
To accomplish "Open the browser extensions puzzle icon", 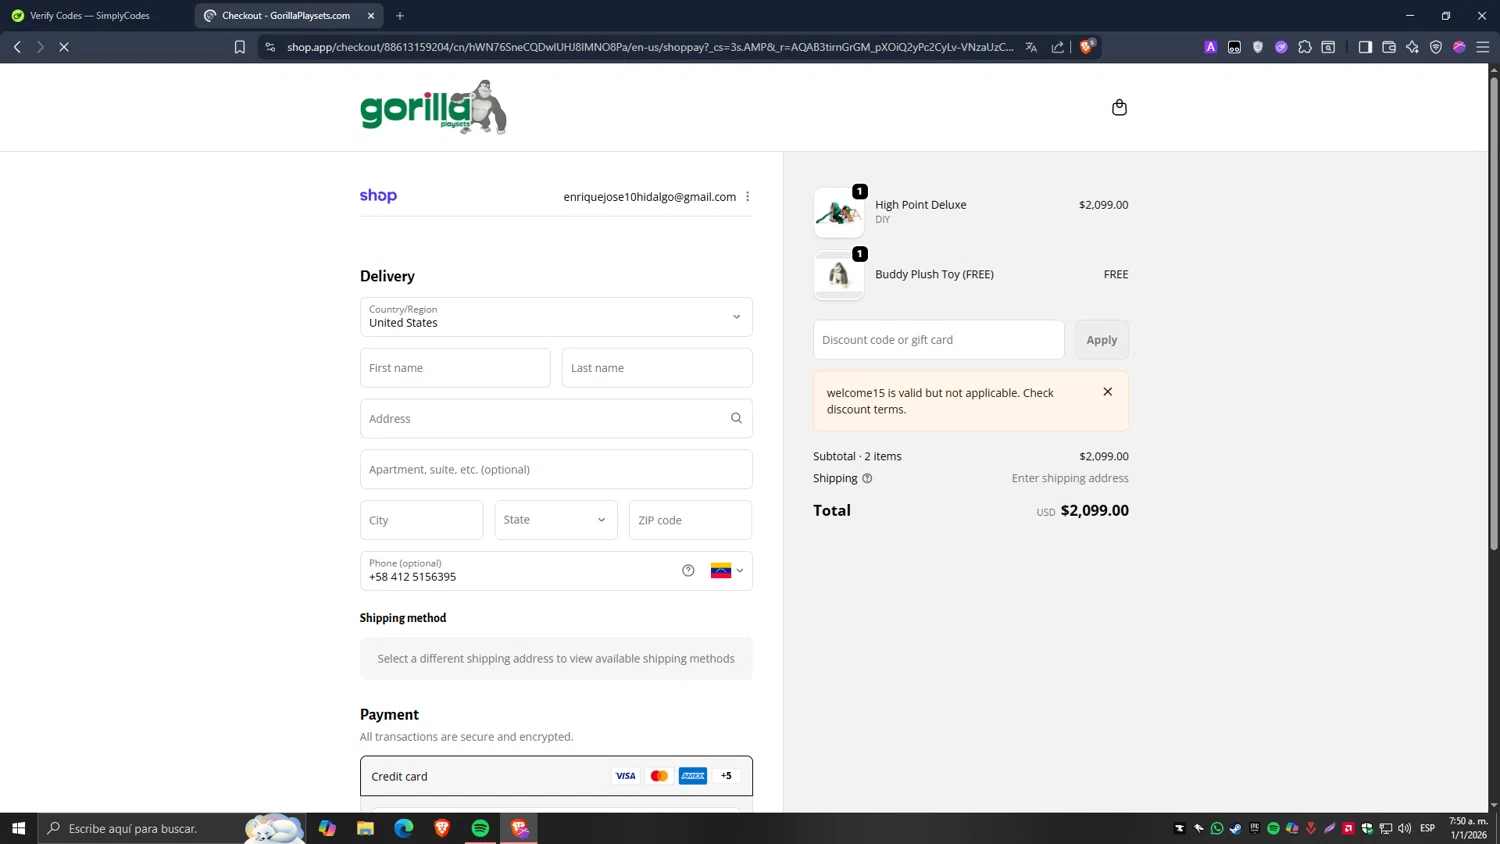I will click(1305, 47).
